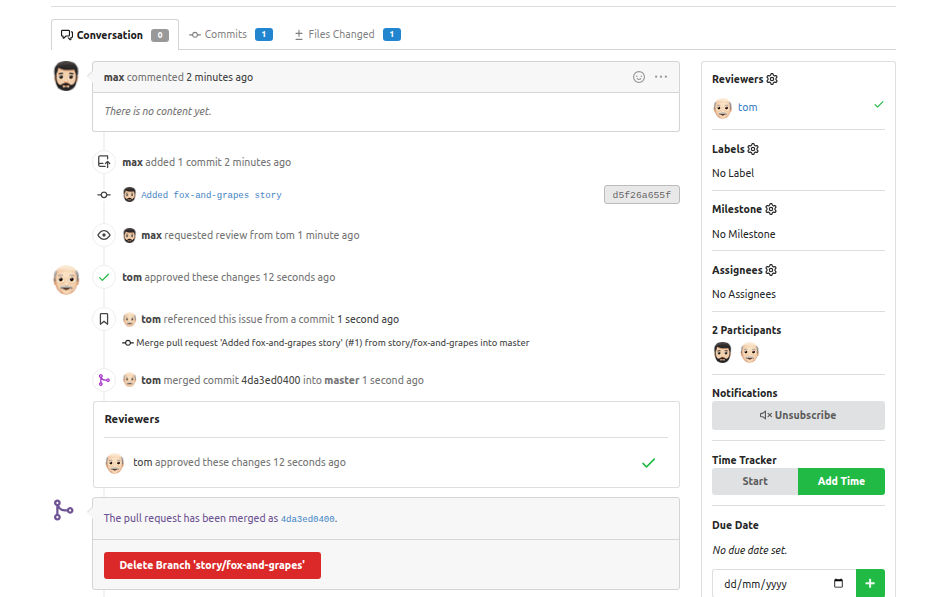Open the Labels settings gear
935x597 pixels.
click(753, 149)
